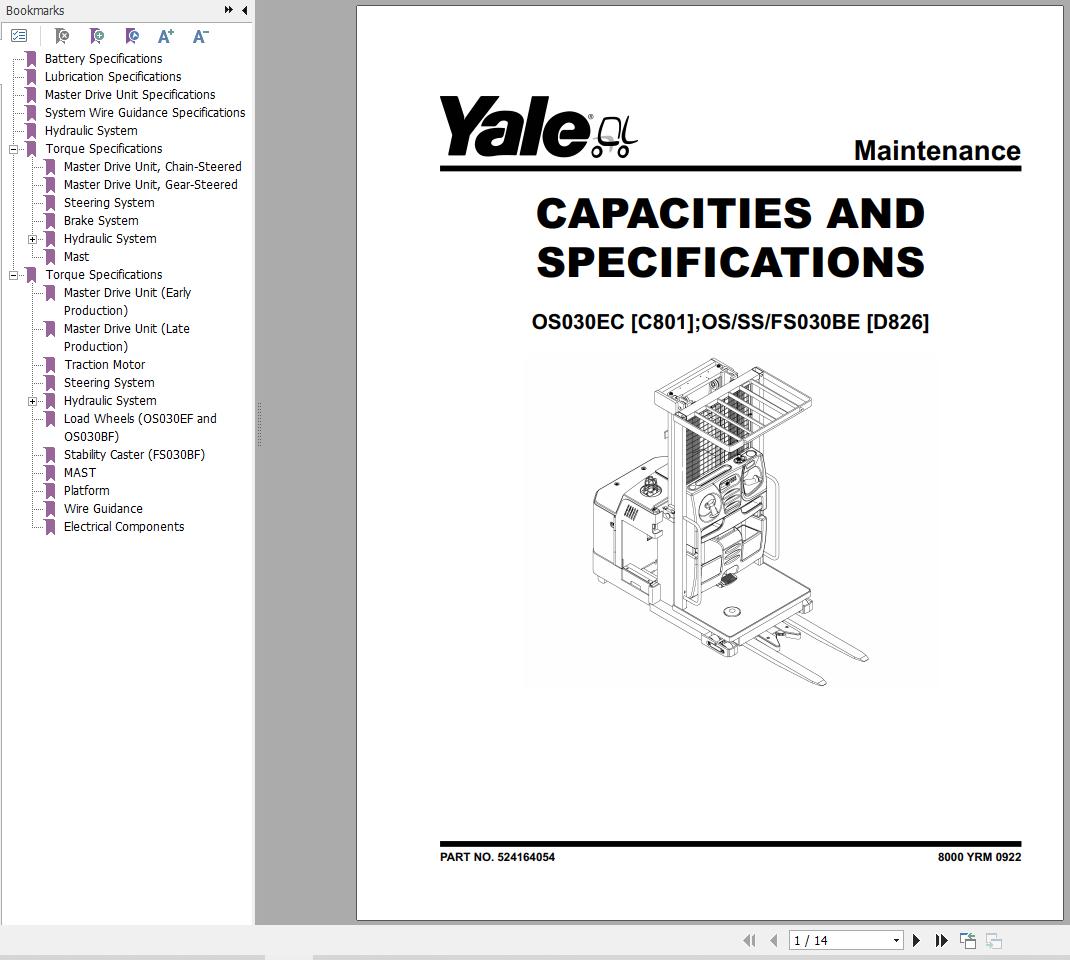Select the Platform bookmark

click(x=87, y=491)
